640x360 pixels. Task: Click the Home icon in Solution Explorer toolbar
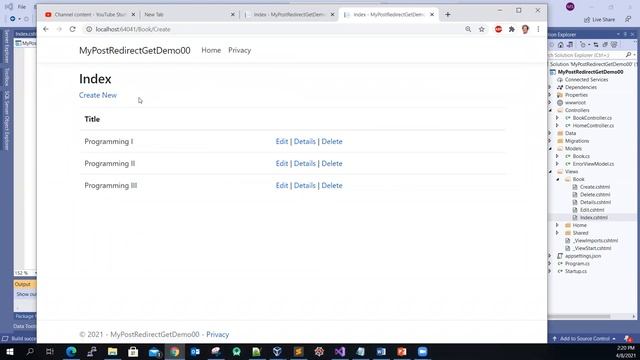pos(561,45)
